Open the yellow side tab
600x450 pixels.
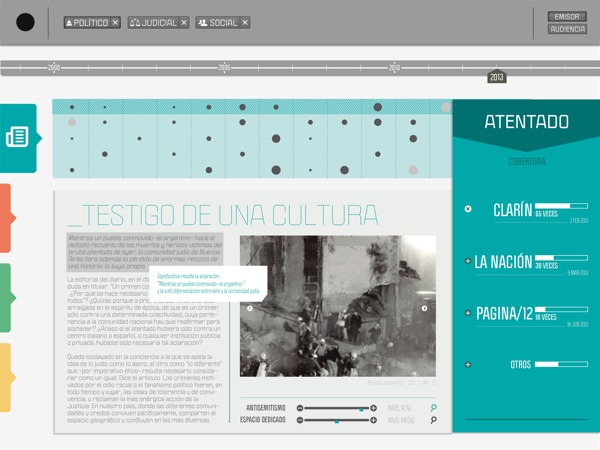coord(5,377)
